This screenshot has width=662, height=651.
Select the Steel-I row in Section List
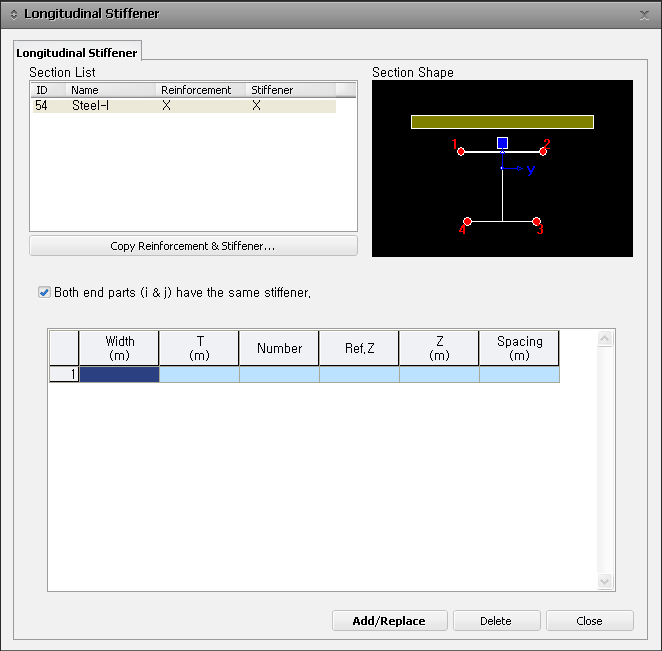click(184, 106)
